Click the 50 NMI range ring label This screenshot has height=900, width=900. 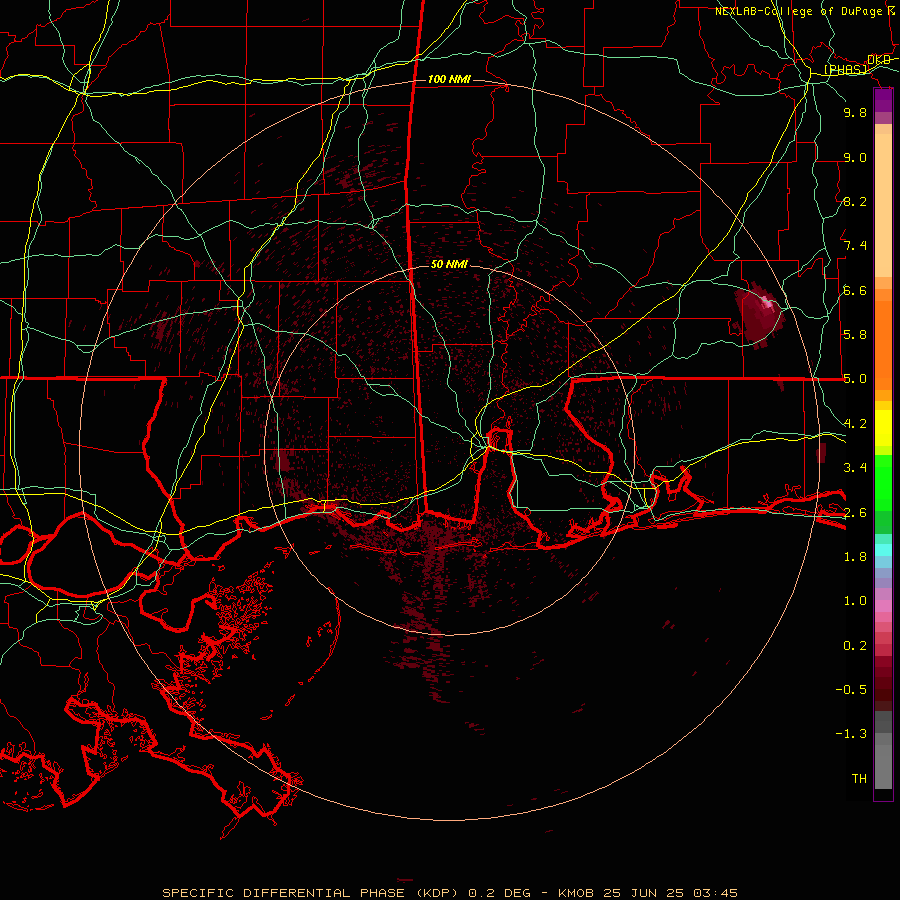coord(449,264)
